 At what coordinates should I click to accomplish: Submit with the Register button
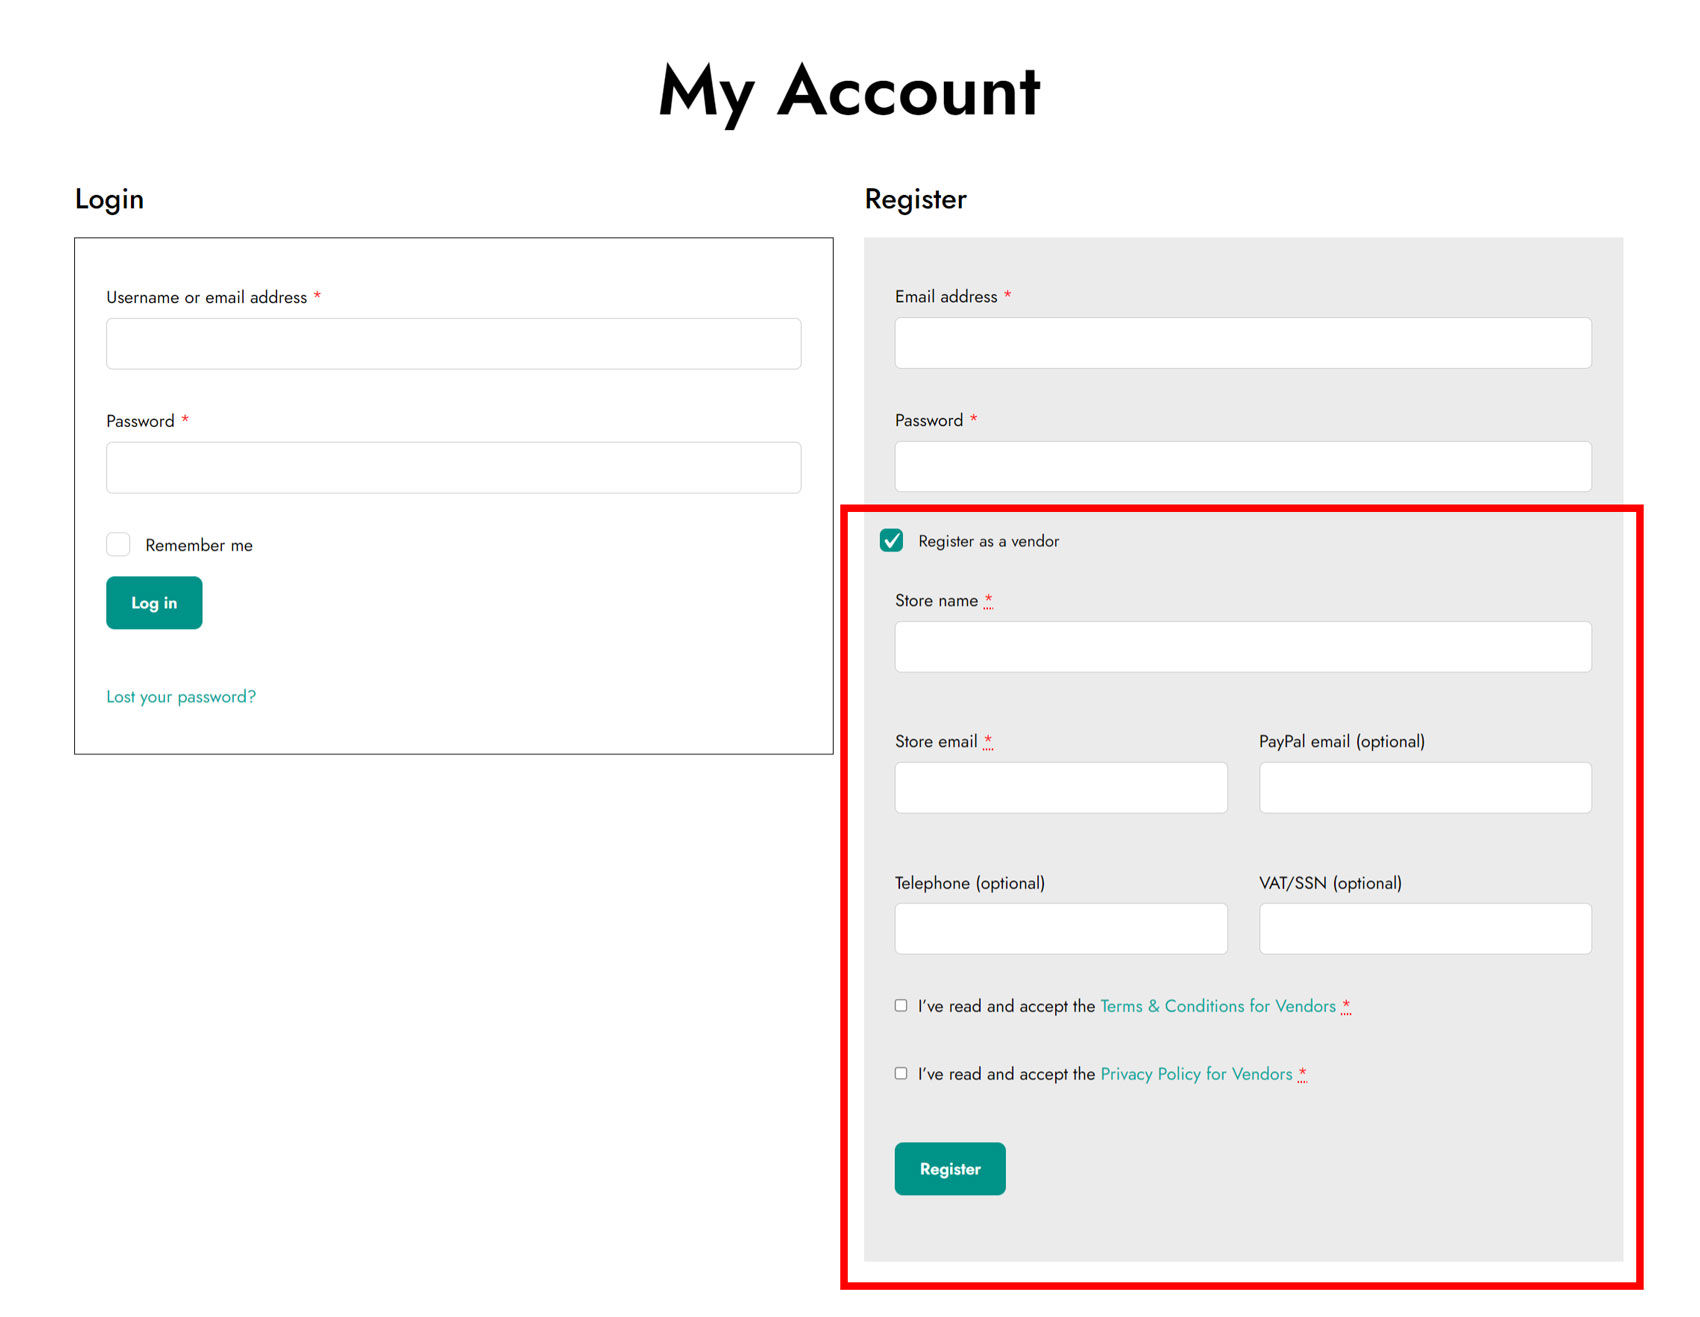[950, 1169]
